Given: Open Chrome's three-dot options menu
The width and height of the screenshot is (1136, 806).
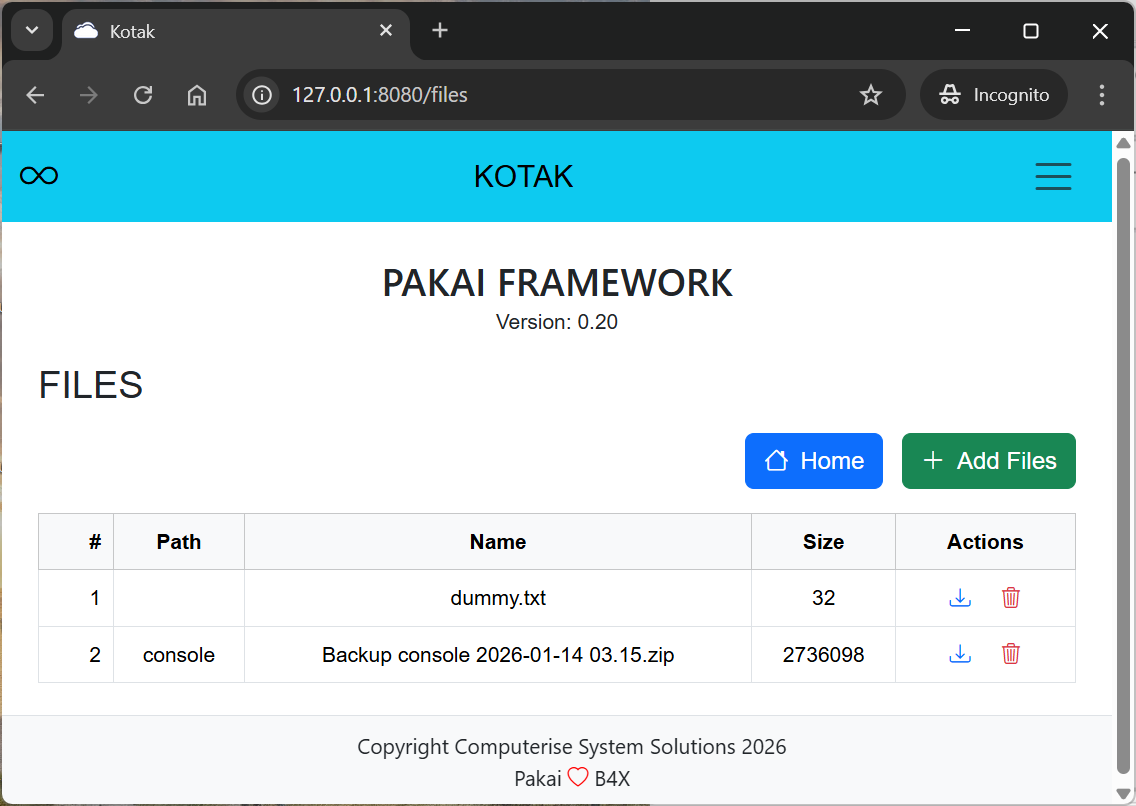Looking at the screenshot, I should coord(1101,94).
